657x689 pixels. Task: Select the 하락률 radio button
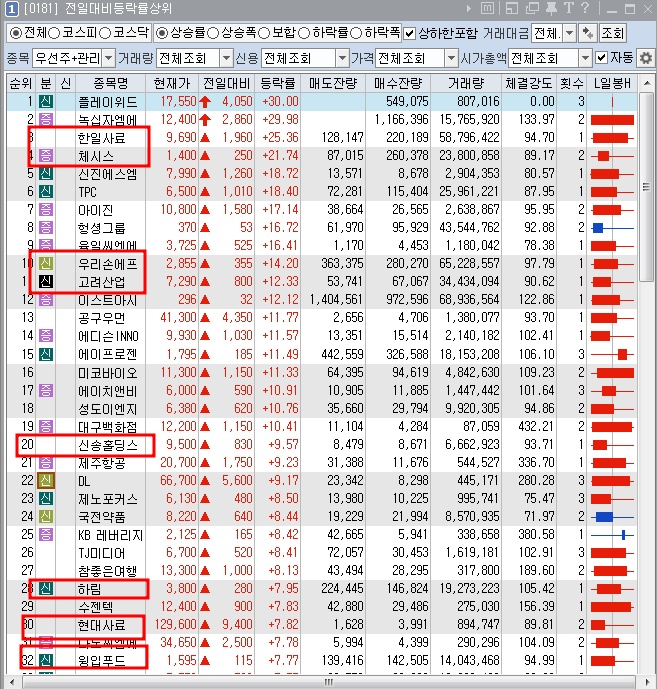304,33
